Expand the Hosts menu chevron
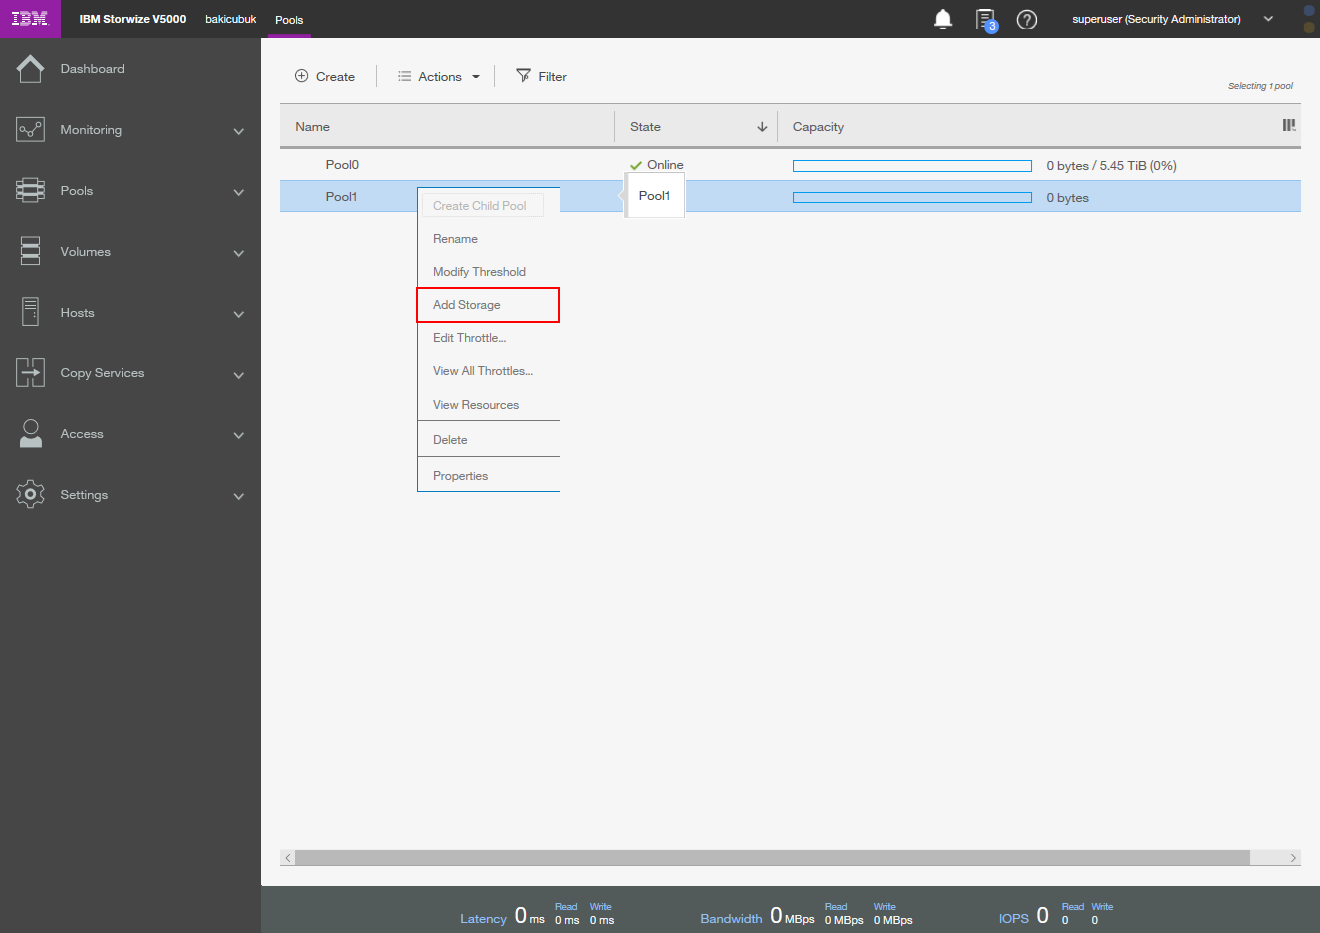 [x=238, y=314]
